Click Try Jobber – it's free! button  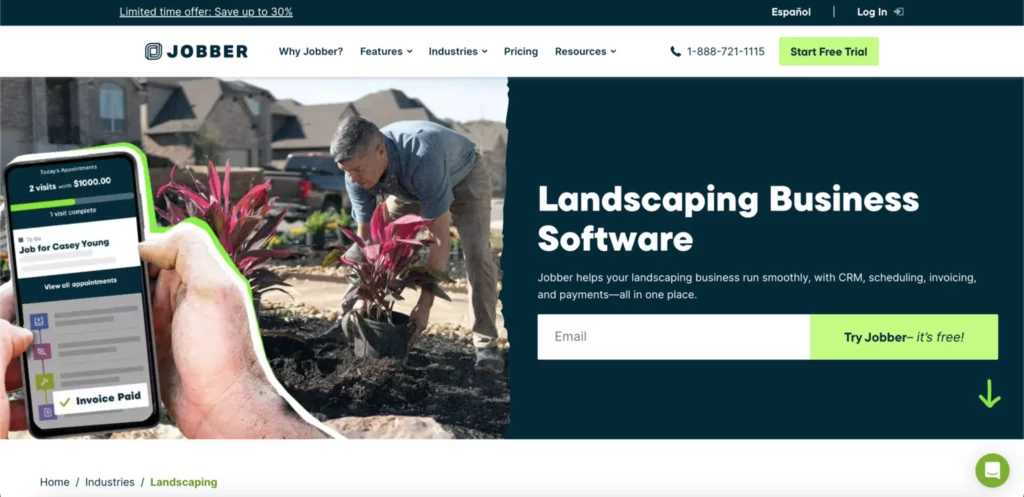tap(904, 337)
